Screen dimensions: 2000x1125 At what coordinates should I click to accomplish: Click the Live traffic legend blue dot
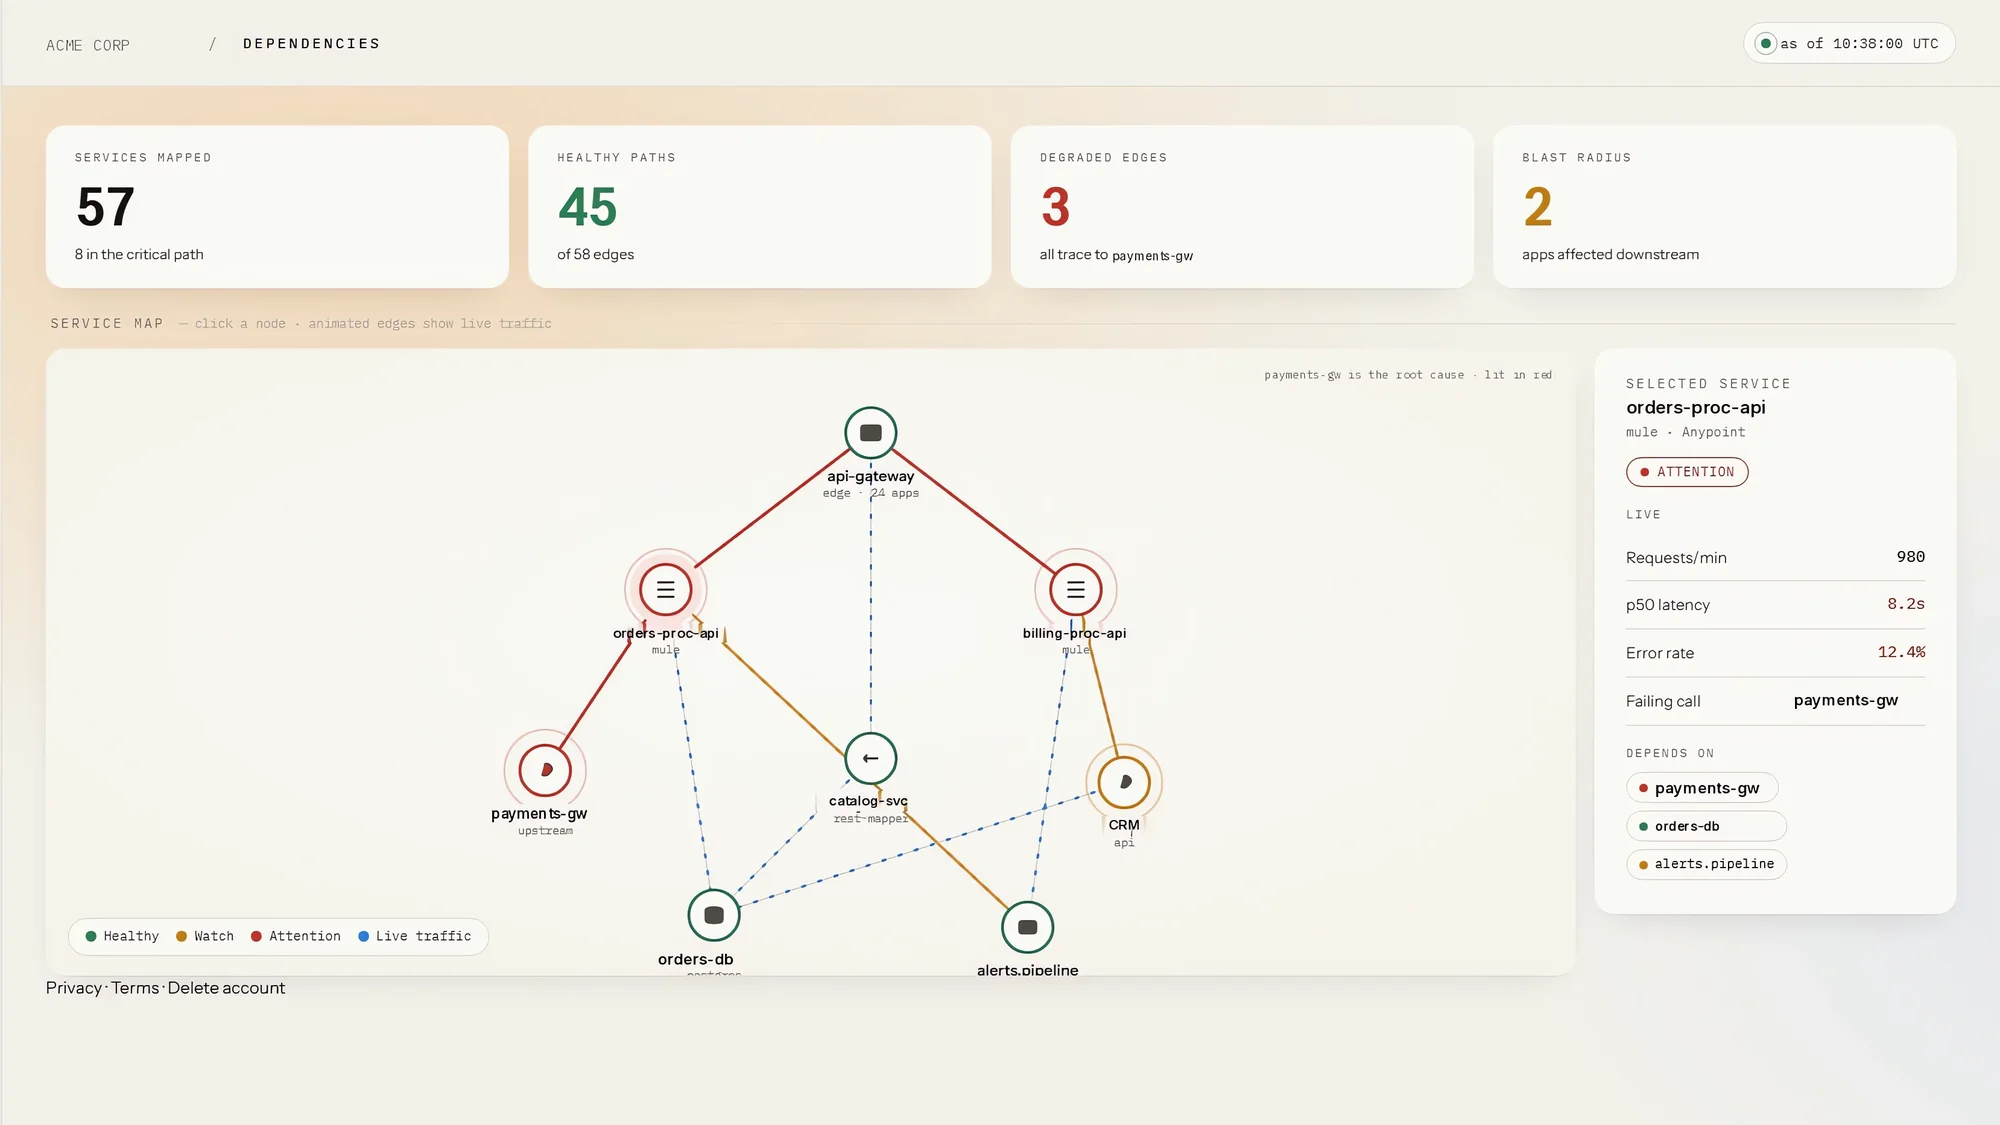(364, 937)
